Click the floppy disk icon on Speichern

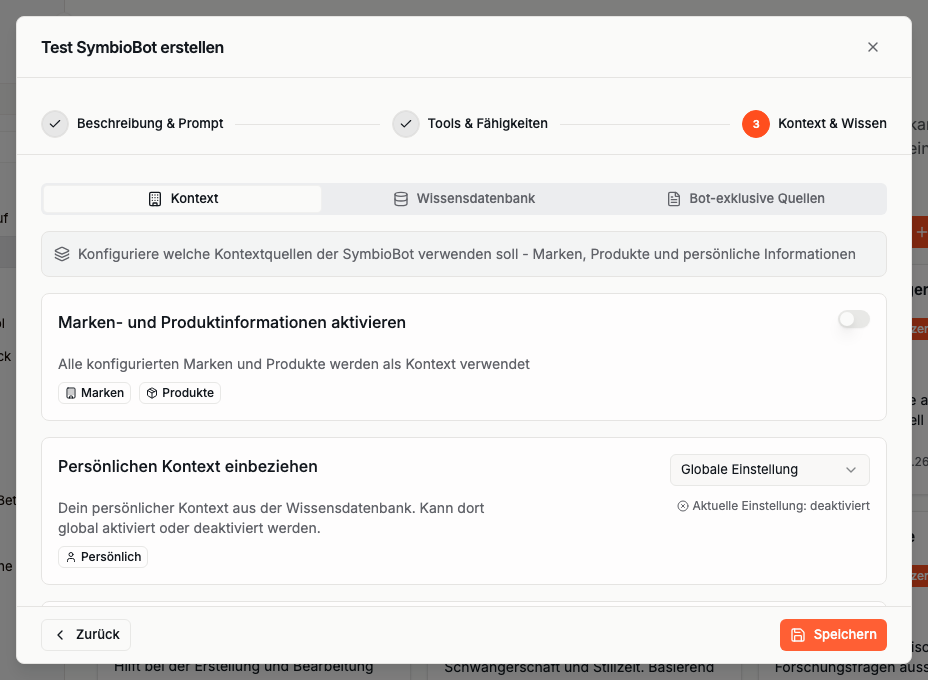point(797,635)
